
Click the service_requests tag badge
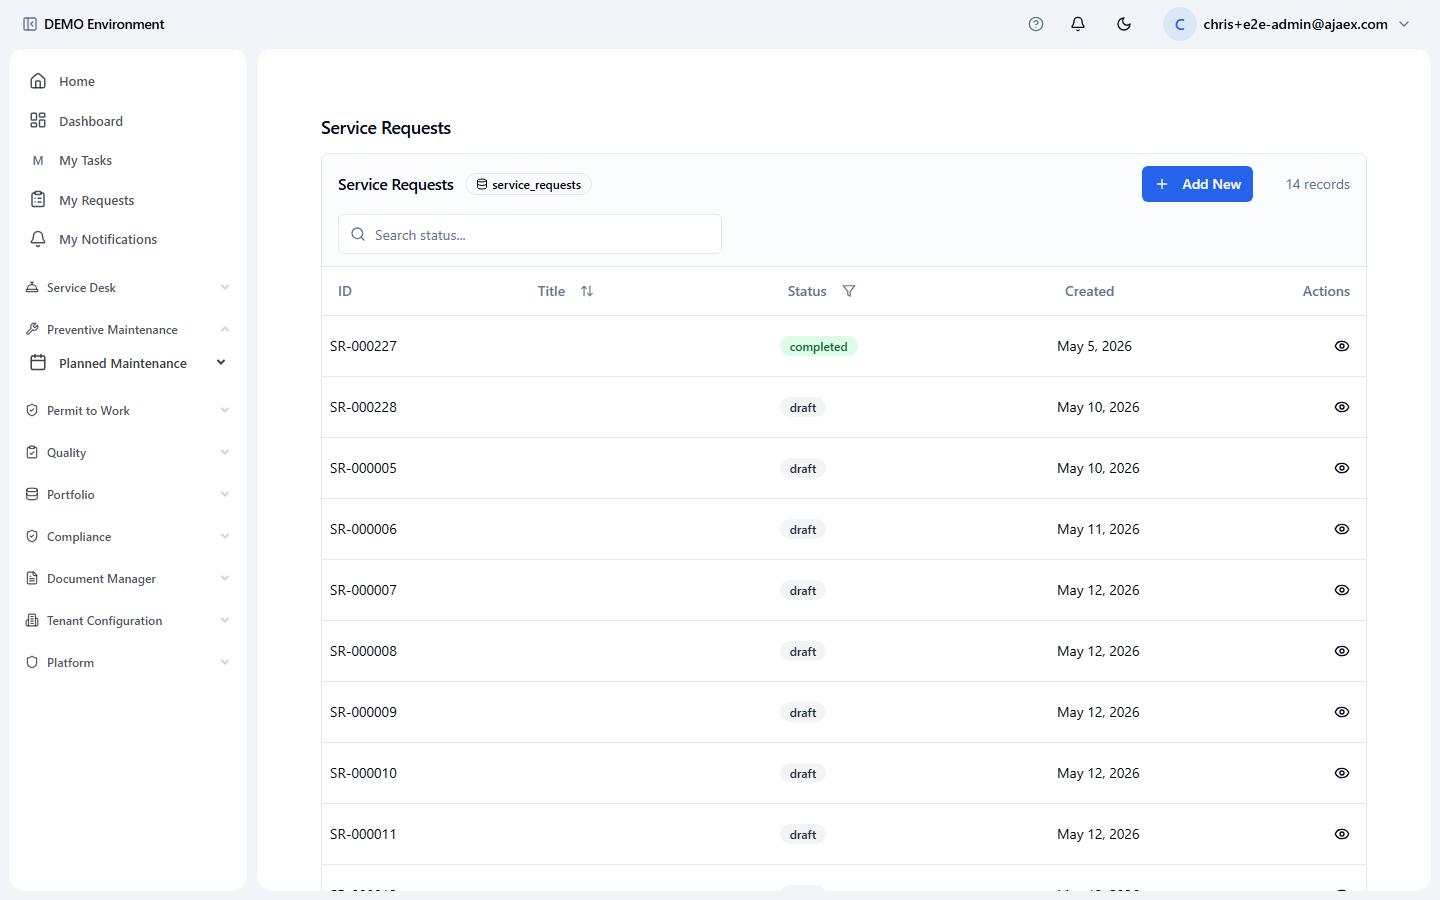point(528,184)
